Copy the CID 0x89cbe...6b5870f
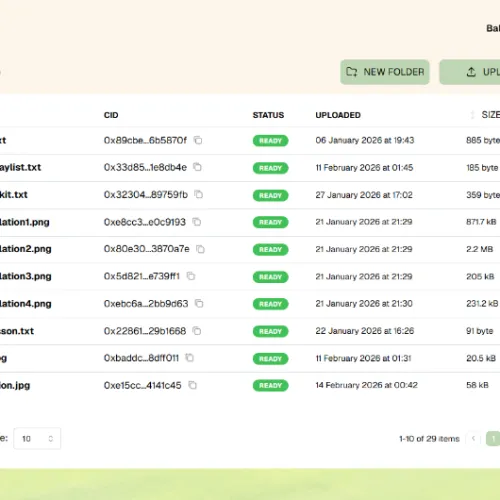Viewport: 500px width, 500px height. click(x=198, y=140)
